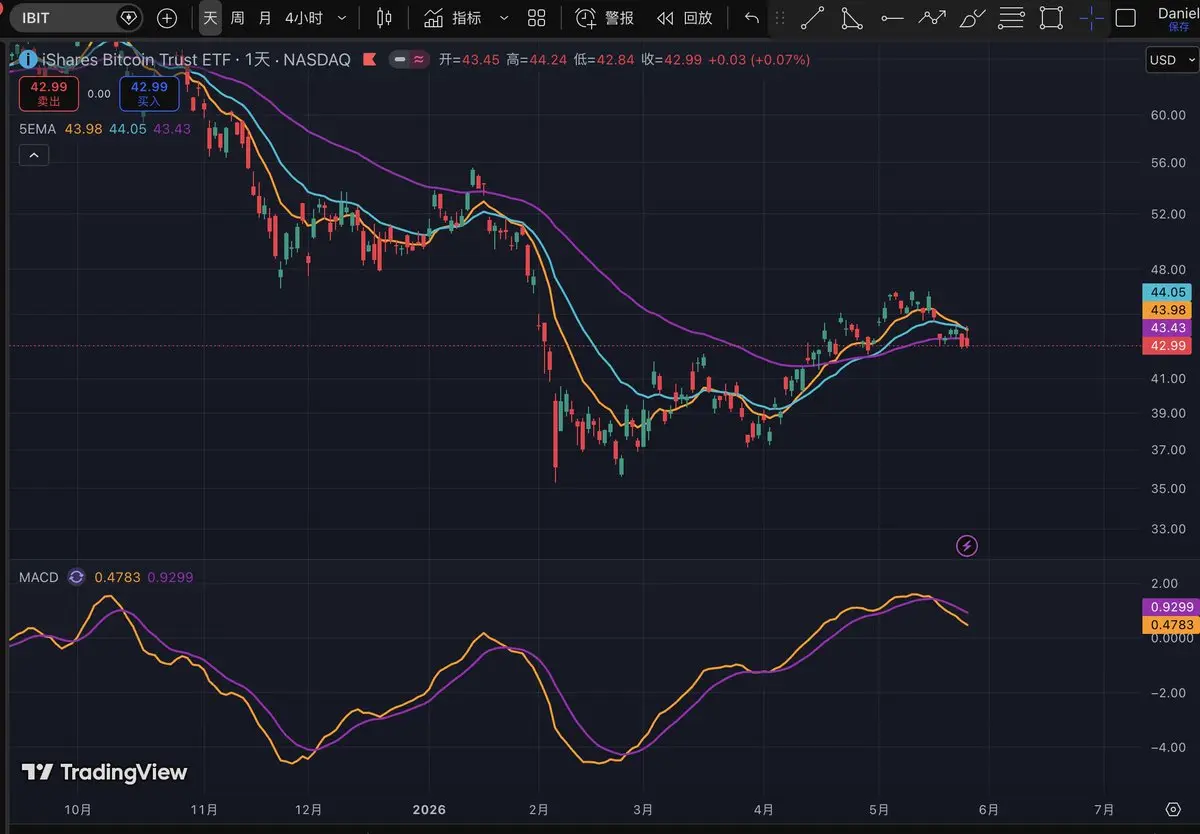This screenshot has height=834, width=1200.
Task: Click the purple circular refresh icon beside MACD
Action: [77, 577]
